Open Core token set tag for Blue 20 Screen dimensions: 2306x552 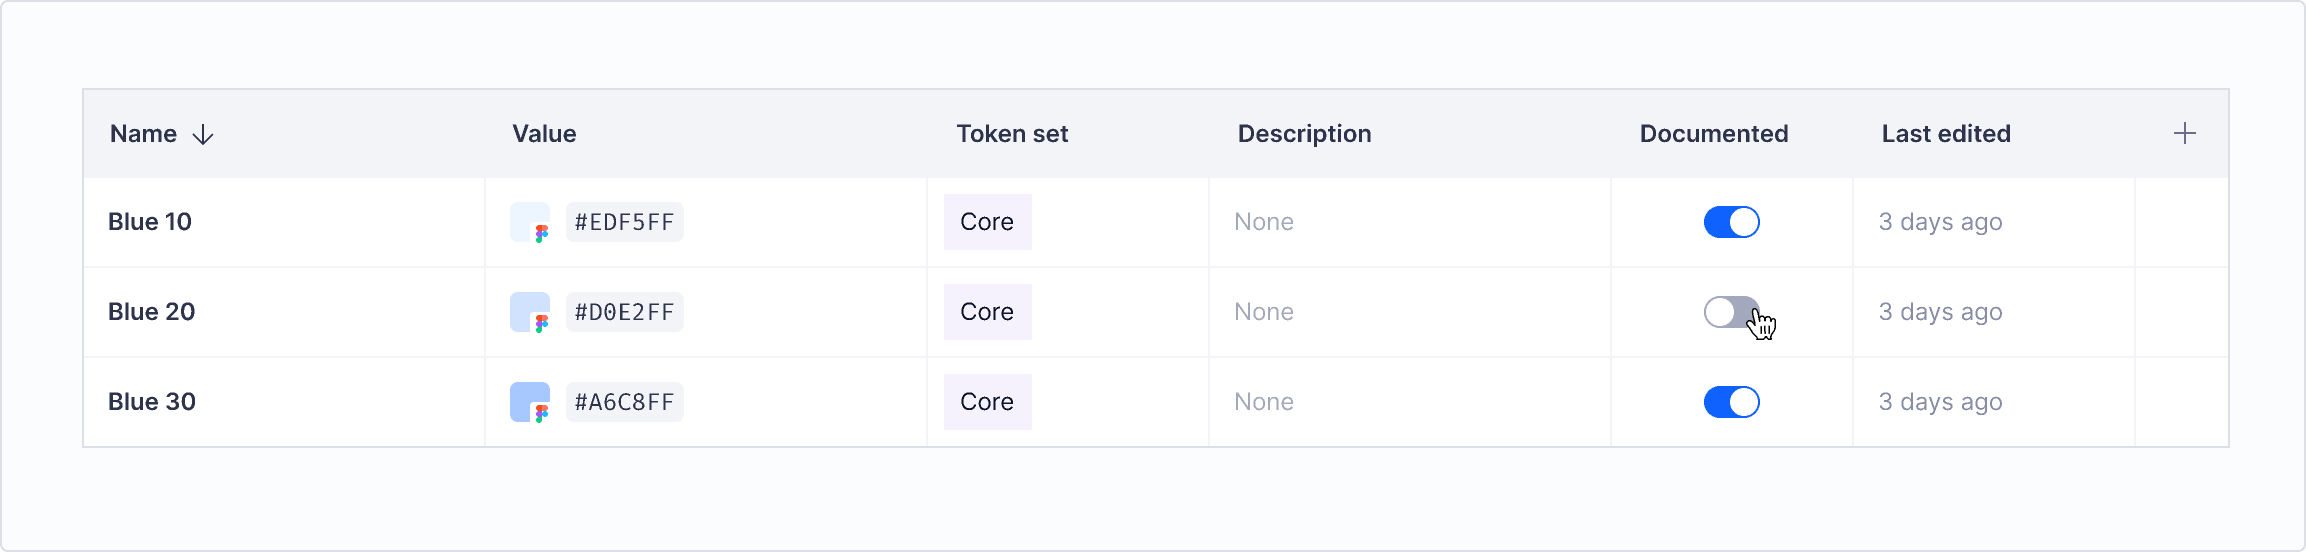coord(987,312)
